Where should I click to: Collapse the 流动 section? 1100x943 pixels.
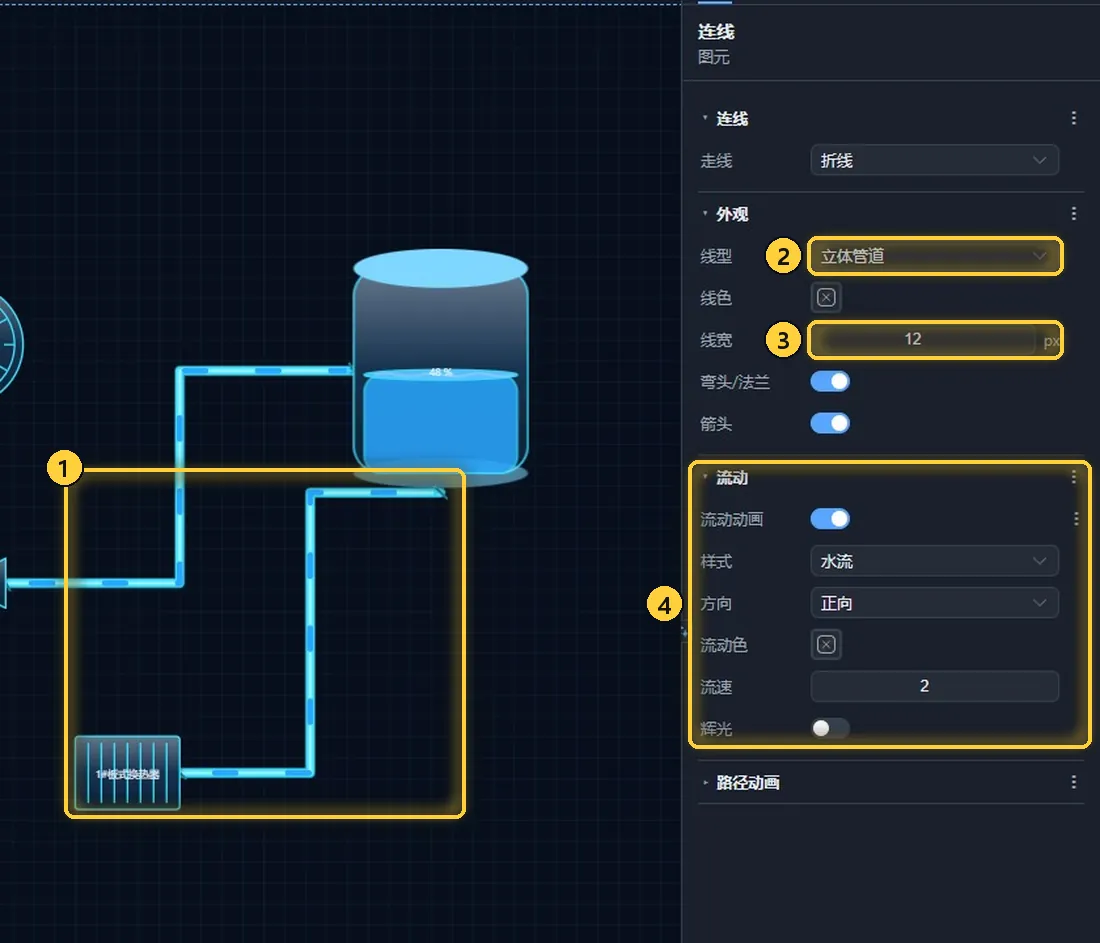(x=705, y=477)
